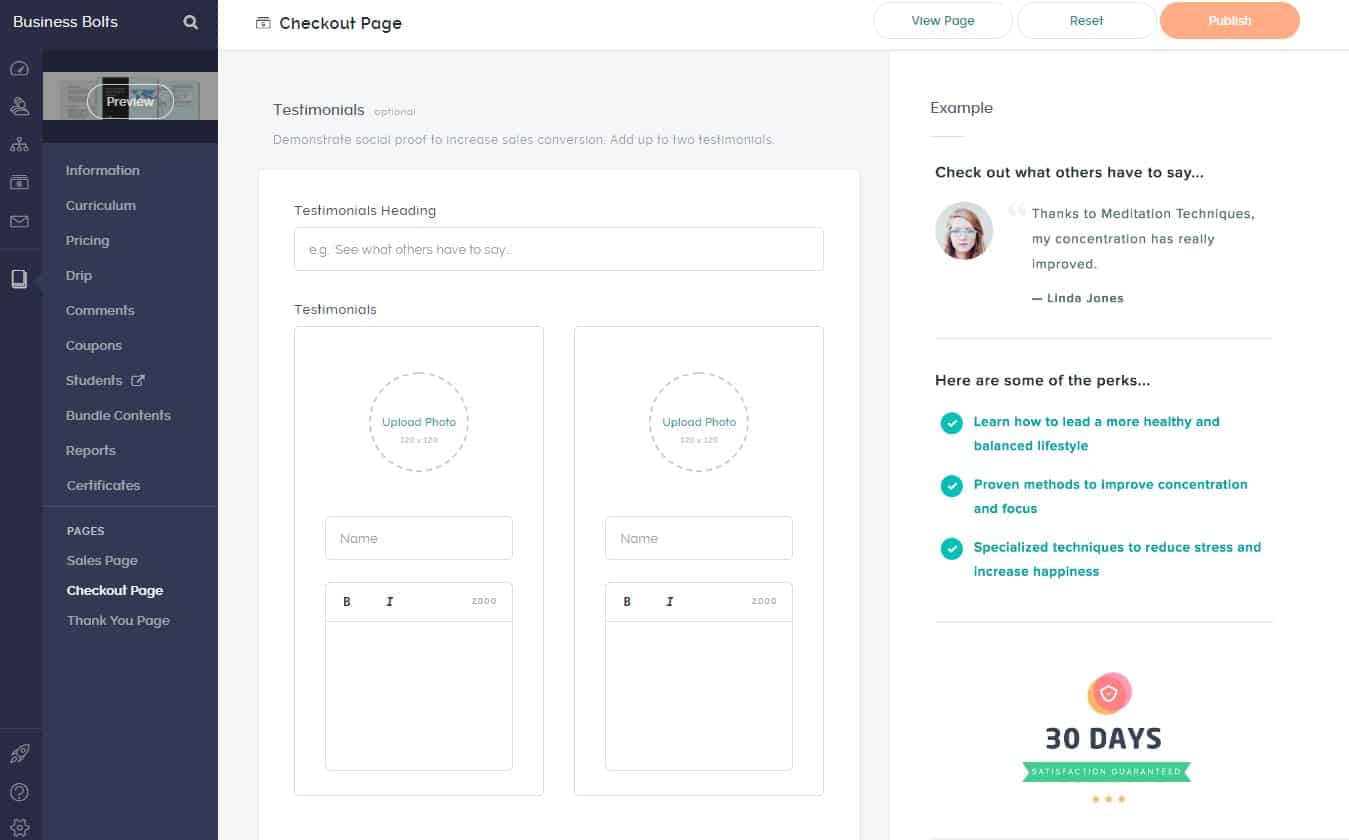Screen dimensions: 1349x840
Task: Toggle bold in first testimonial editor
Action: [x=347, y=601]
